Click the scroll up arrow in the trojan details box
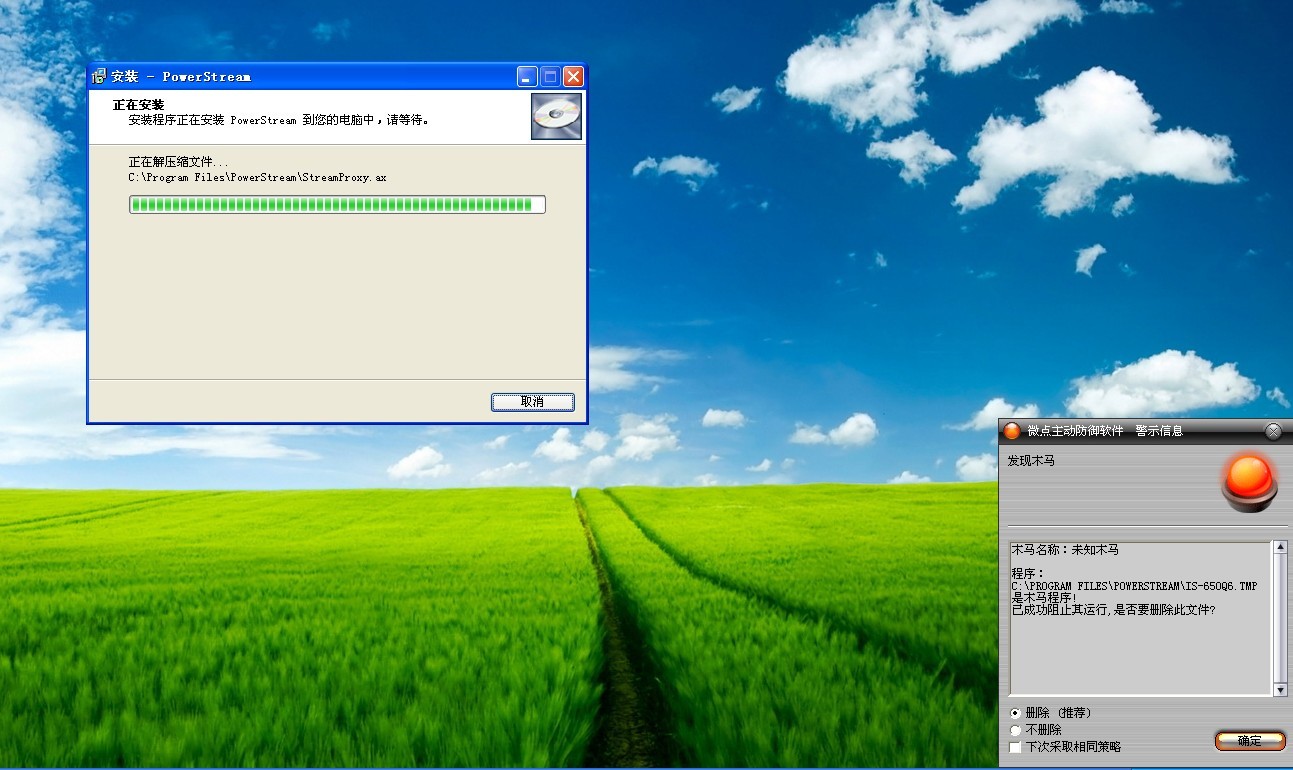The height and width of the screenshot is (770, 1293). point(1279,548)
